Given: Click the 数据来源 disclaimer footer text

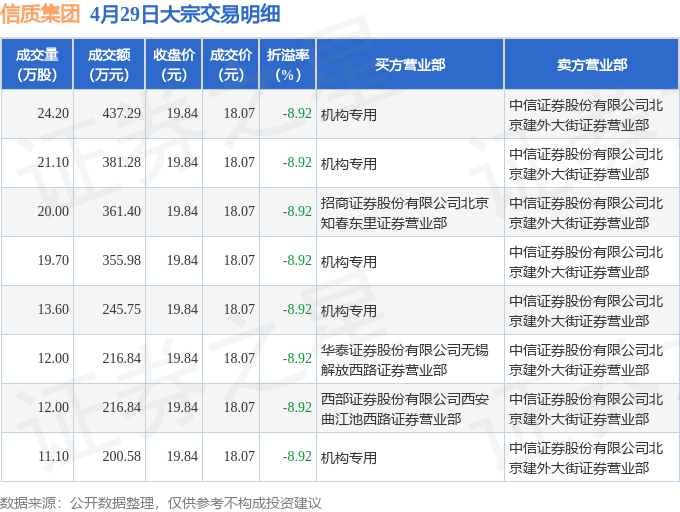Looking at the screenshot, I should [161, 503].
